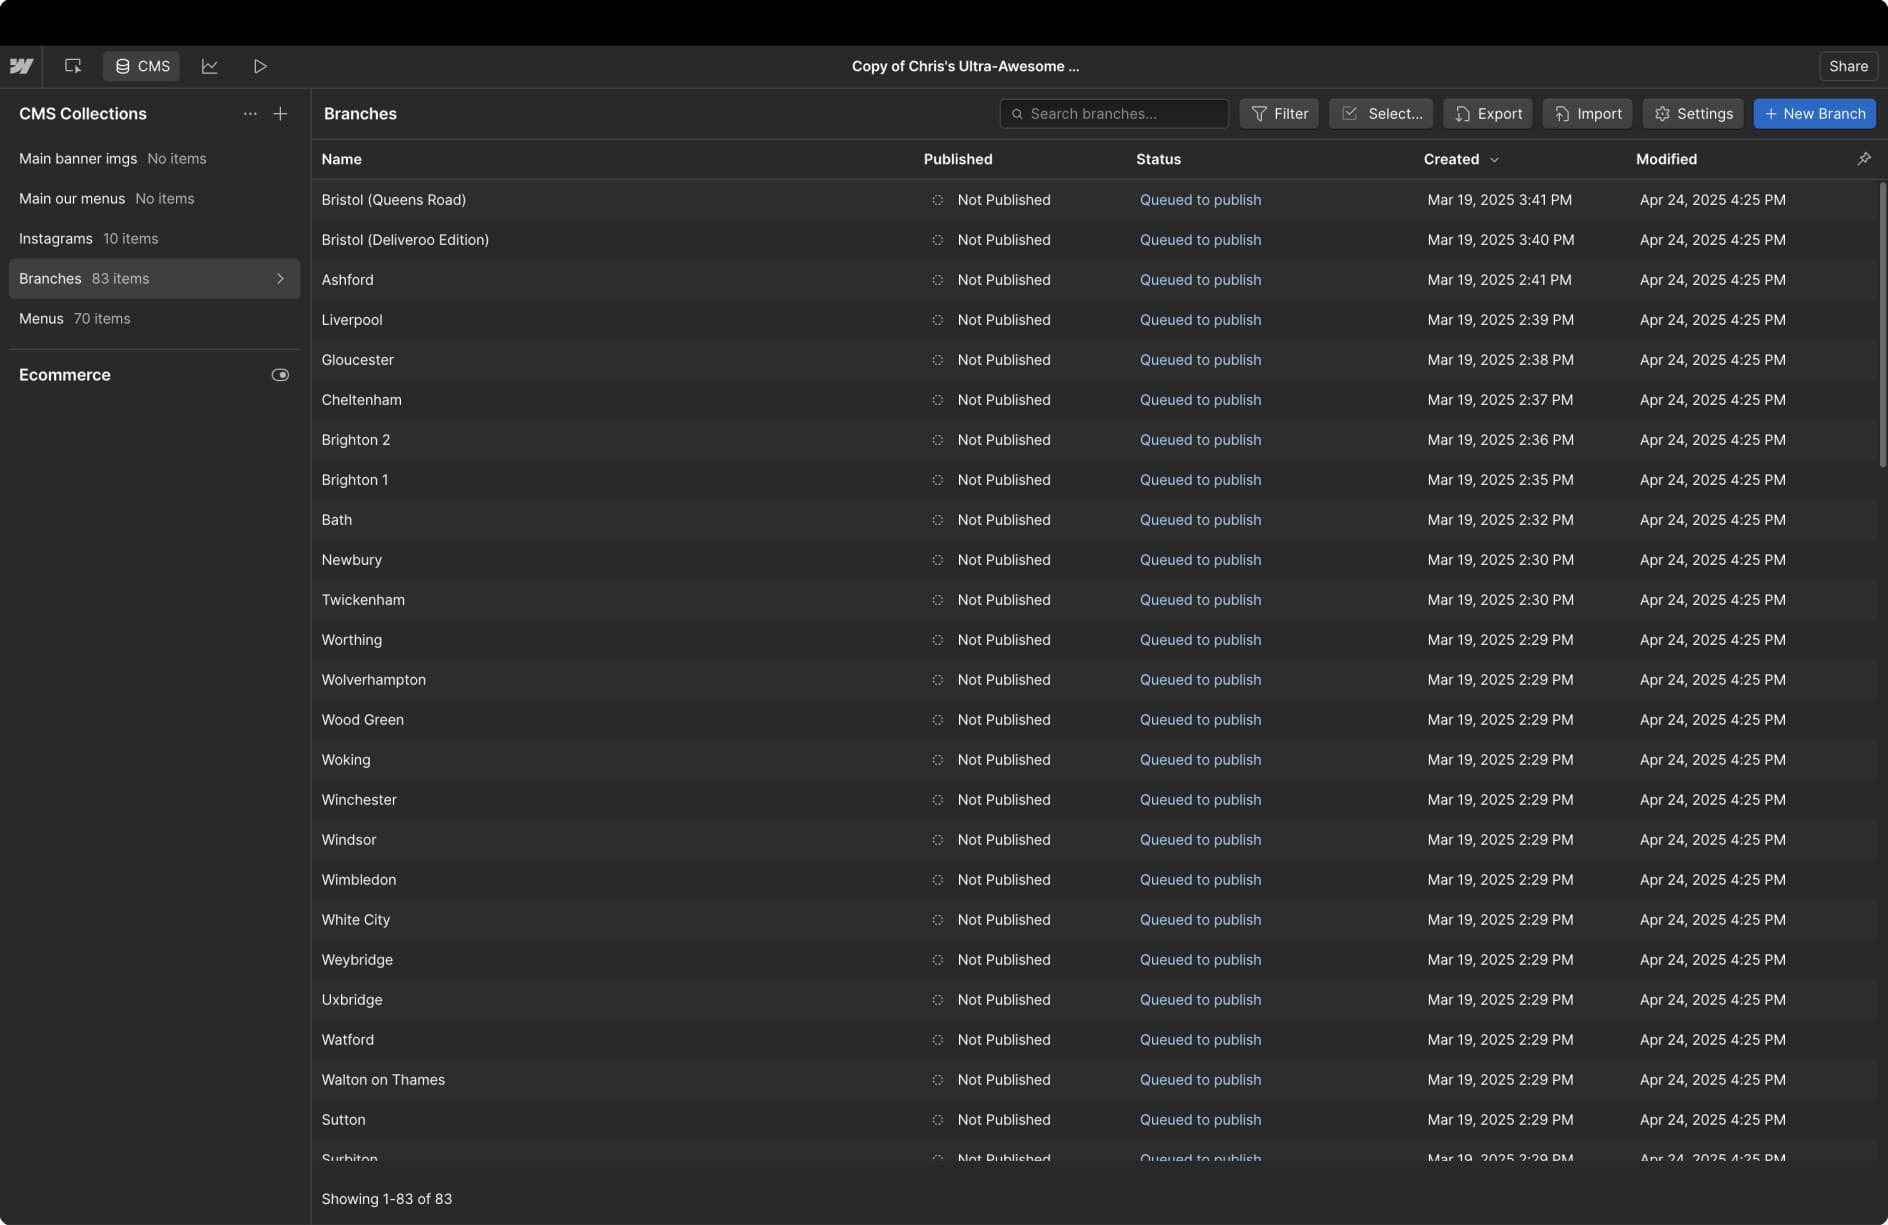Click the publish status icon for Watford
Image resolution: width=1888 pixels, height=1225 pixels.
[x=937, y=1040]
